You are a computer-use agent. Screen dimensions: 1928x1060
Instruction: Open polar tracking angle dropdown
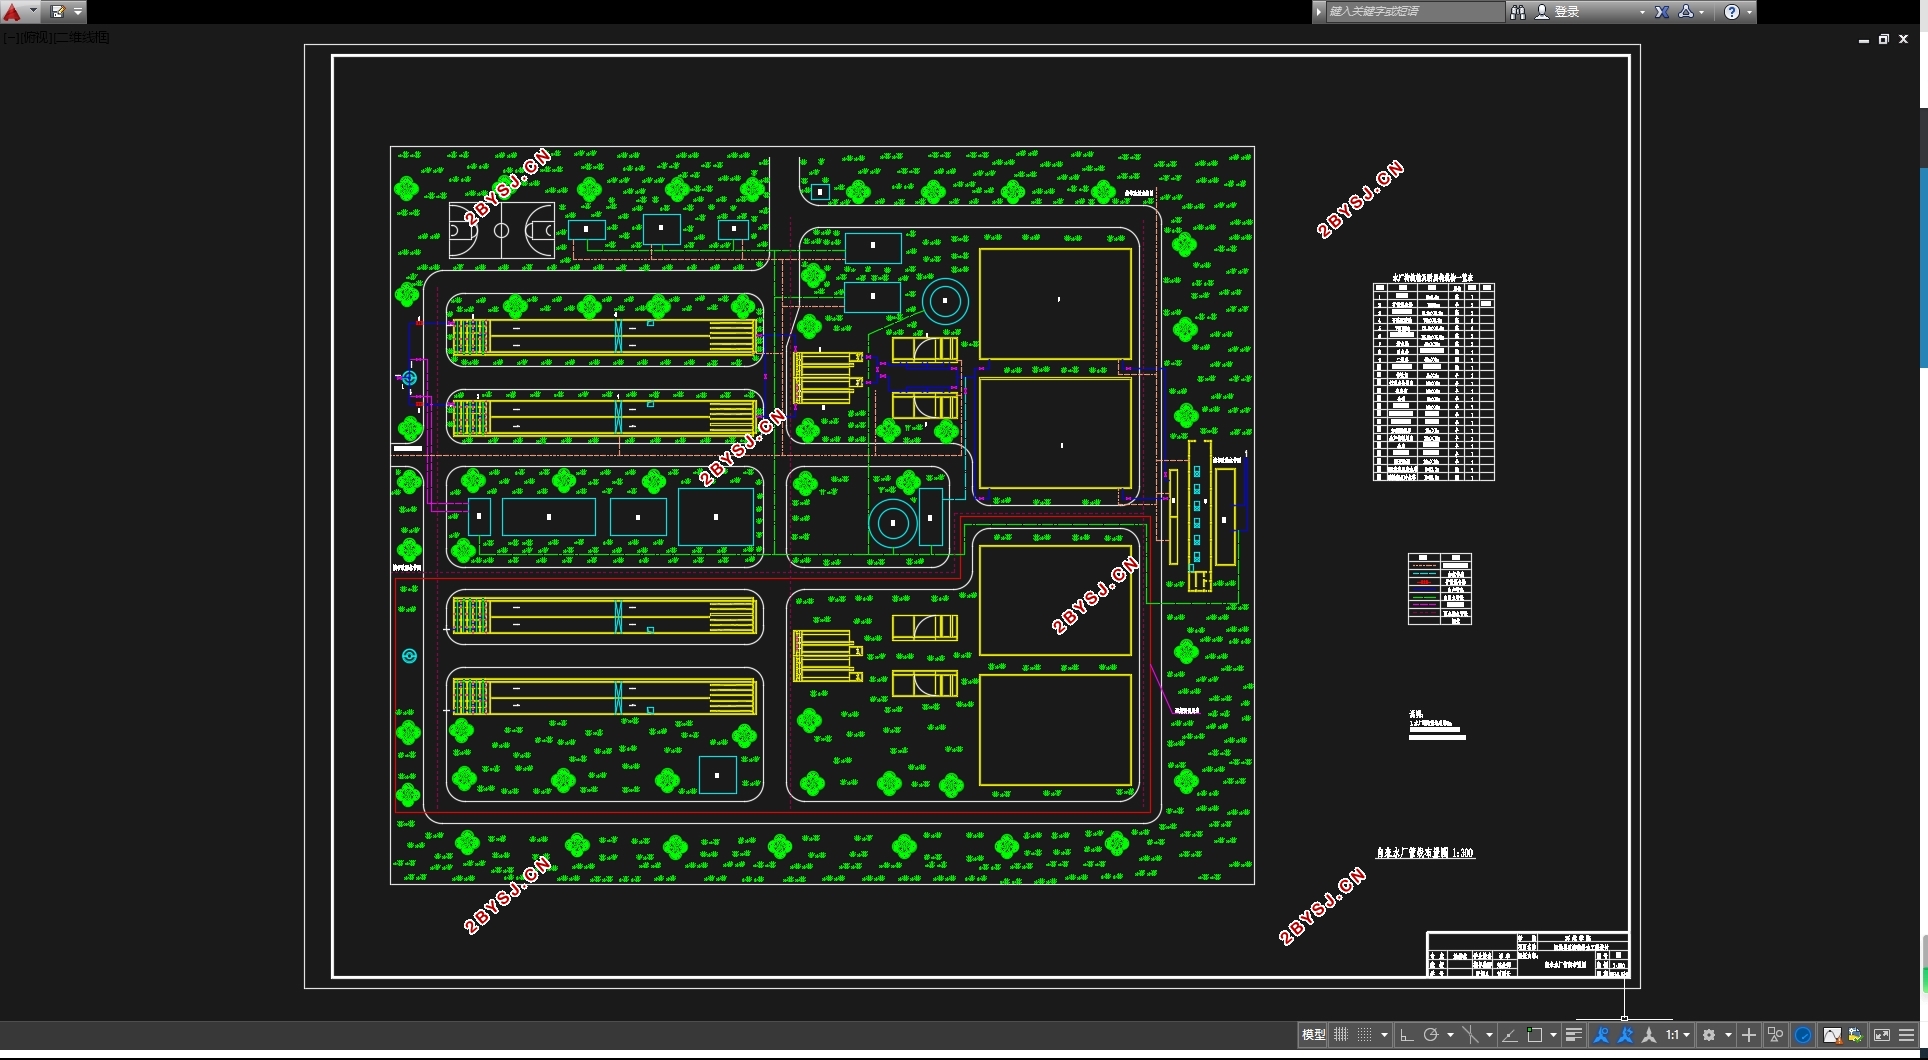(x=1450, y=1035)
